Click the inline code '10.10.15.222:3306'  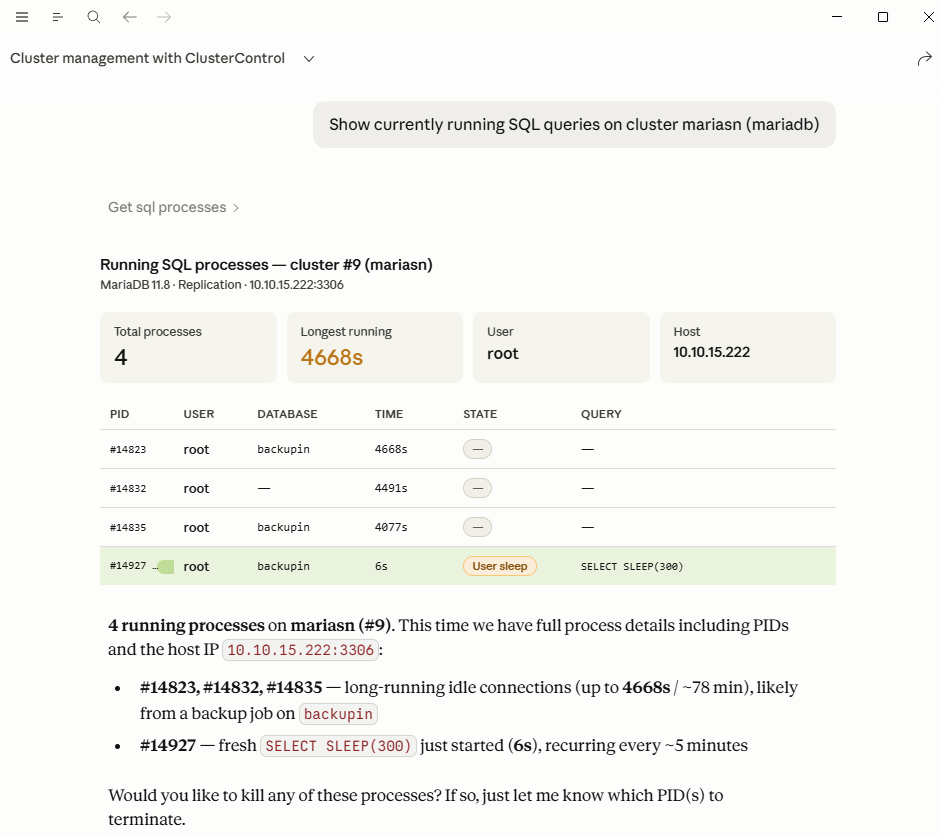click(x=300, y=650)
